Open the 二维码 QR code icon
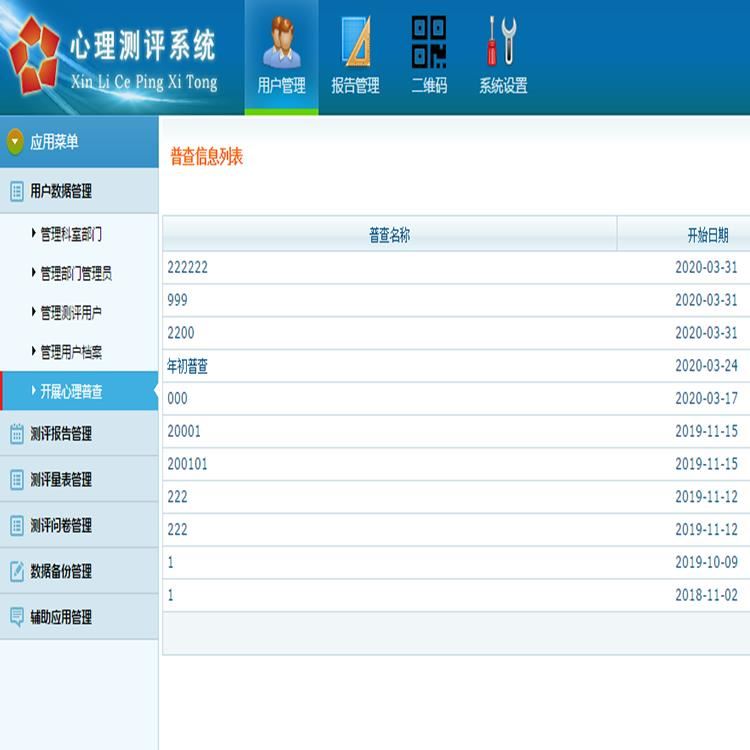 (x=429, y=42)
